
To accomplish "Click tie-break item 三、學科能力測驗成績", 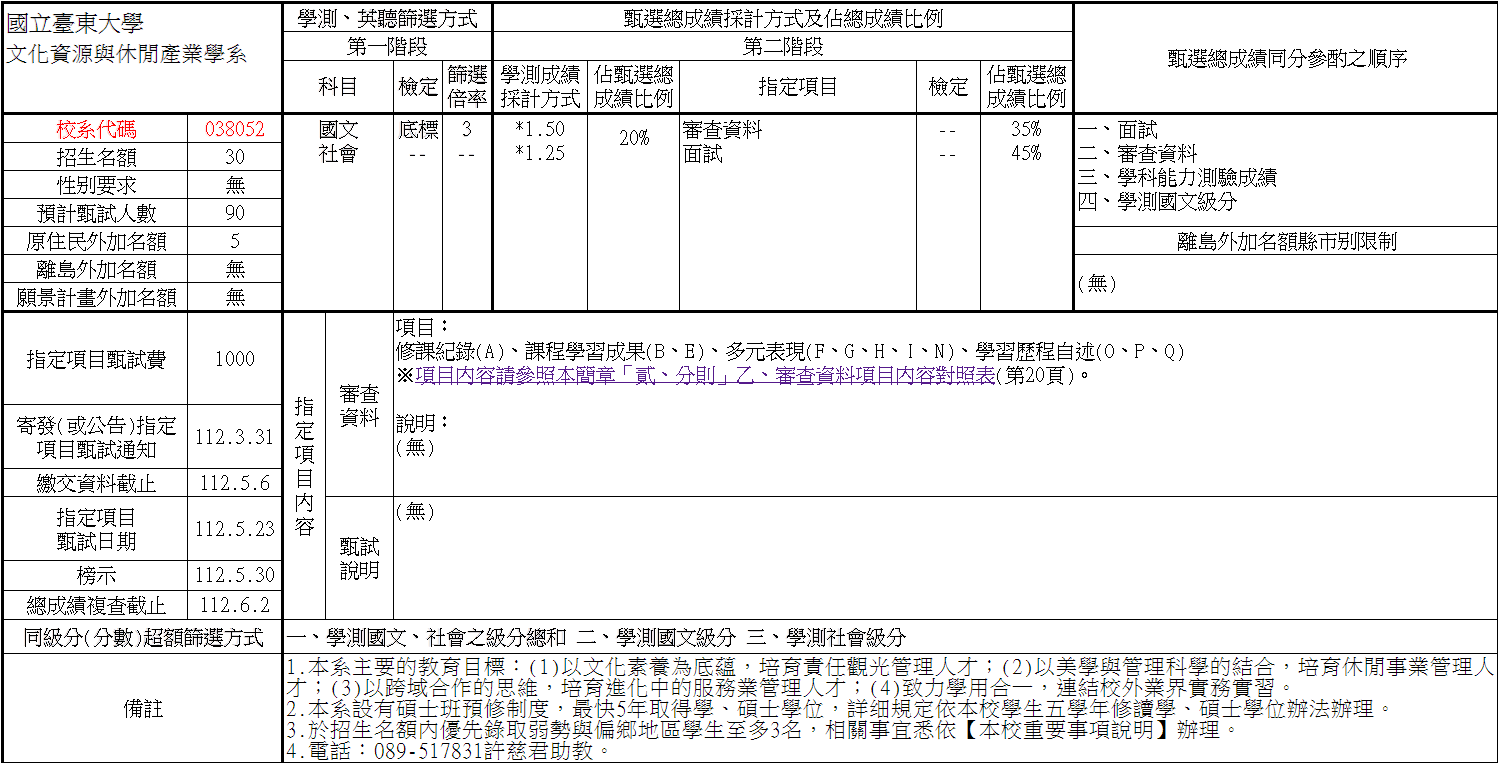I will coord(1177,177).
